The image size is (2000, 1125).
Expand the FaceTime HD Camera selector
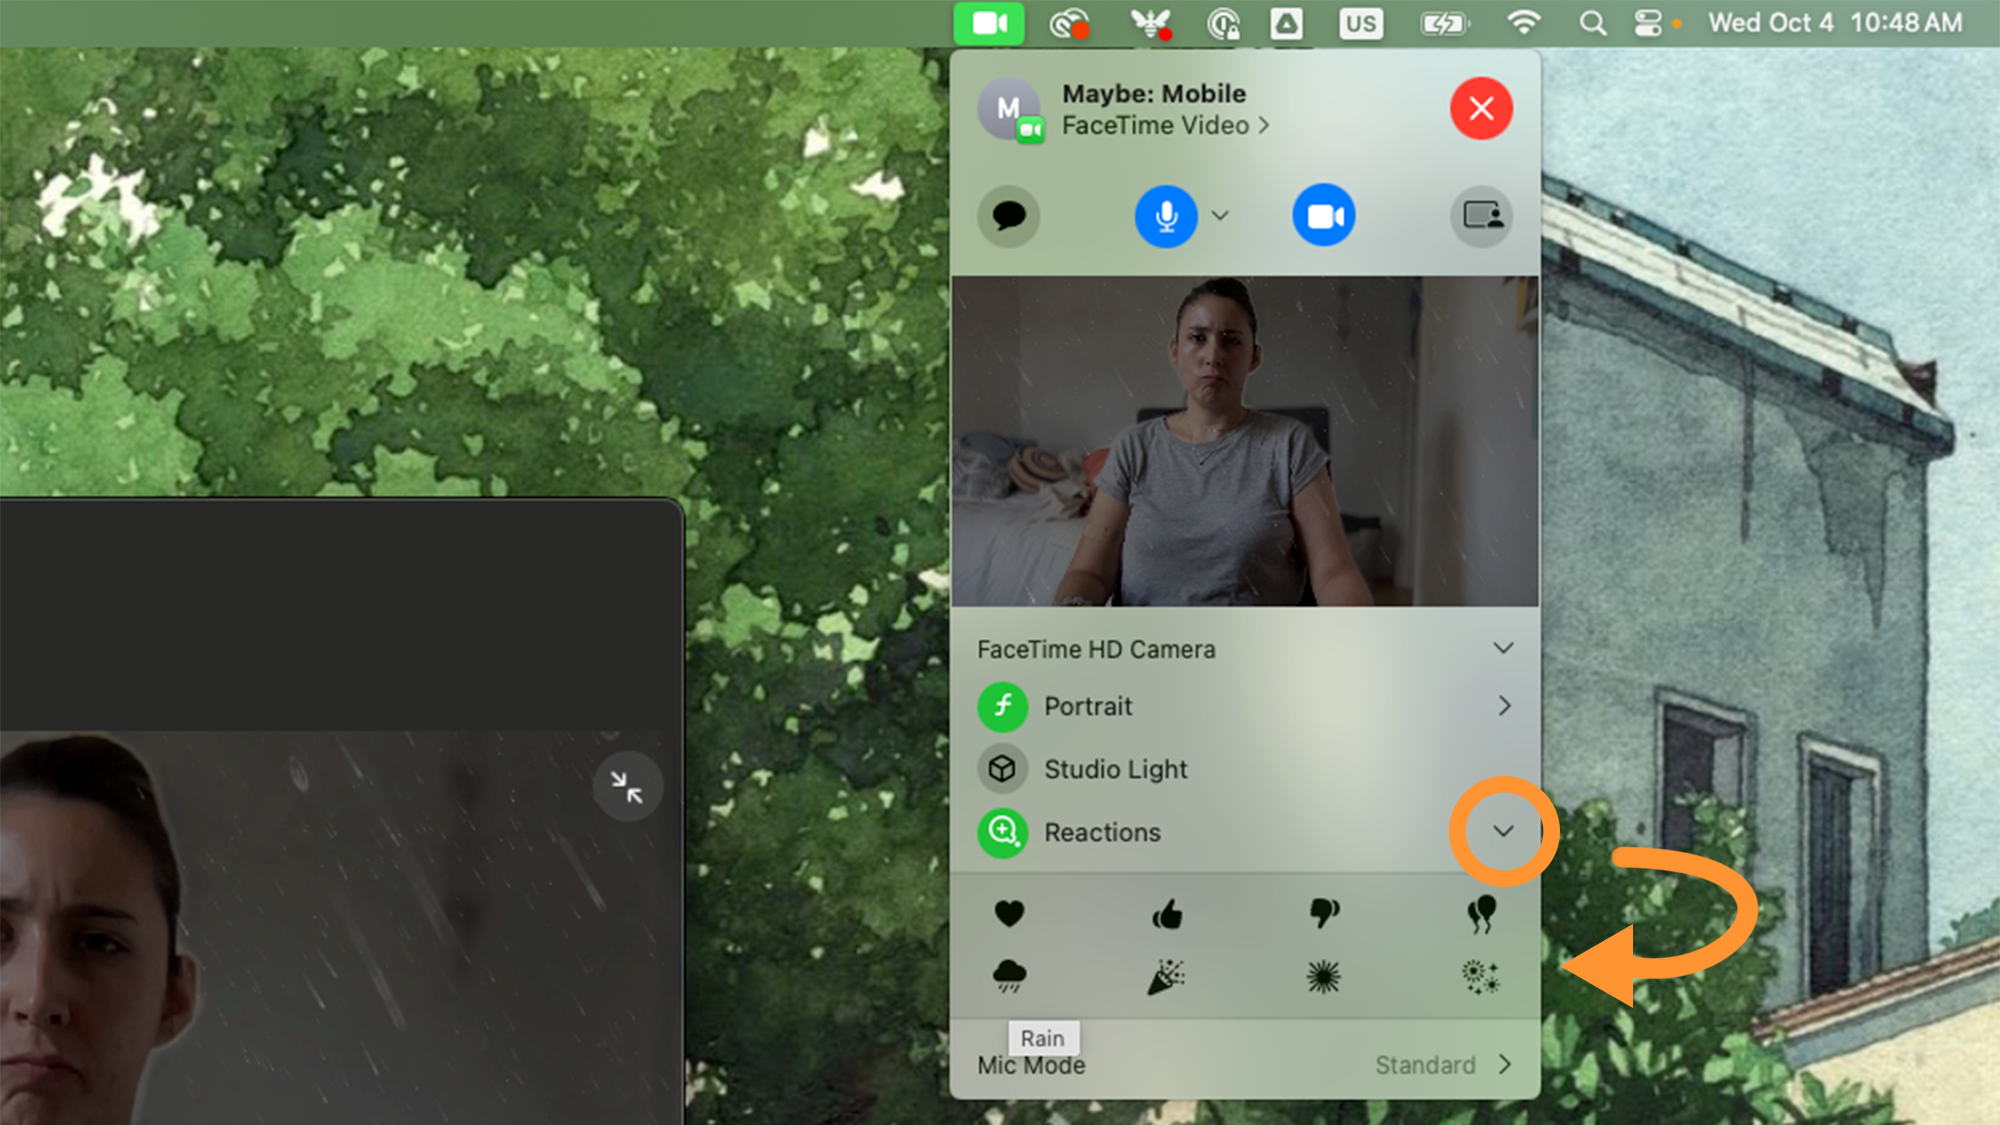[1503, 648]
